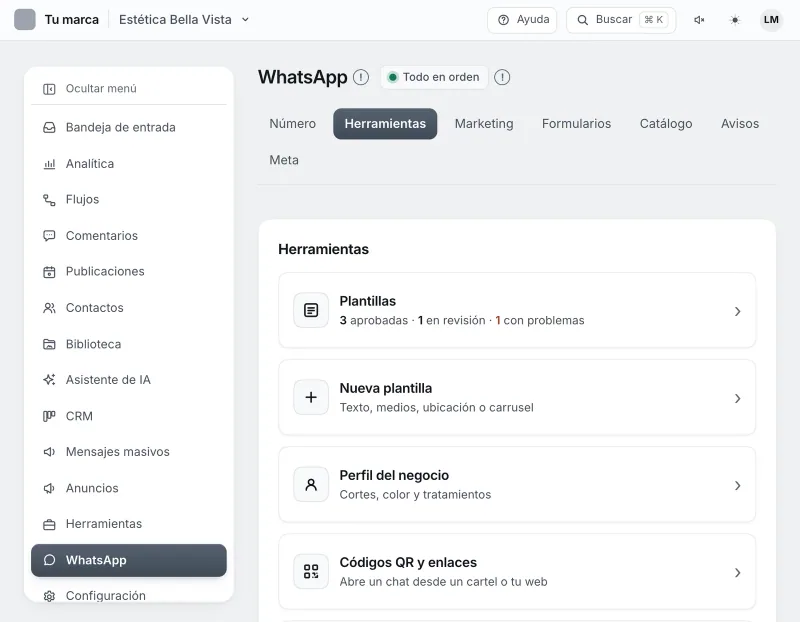Image resolution: width=800 pixels, height=622 pixels.
Task: Click the Configuración gear icon
Action: (49, 596)
